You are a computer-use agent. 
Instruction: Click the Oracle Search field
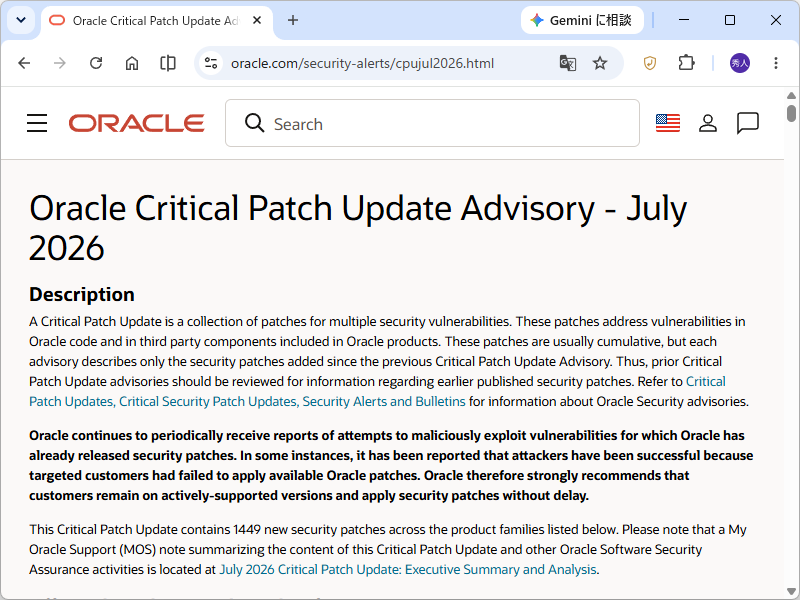click(x=432, y=123)
